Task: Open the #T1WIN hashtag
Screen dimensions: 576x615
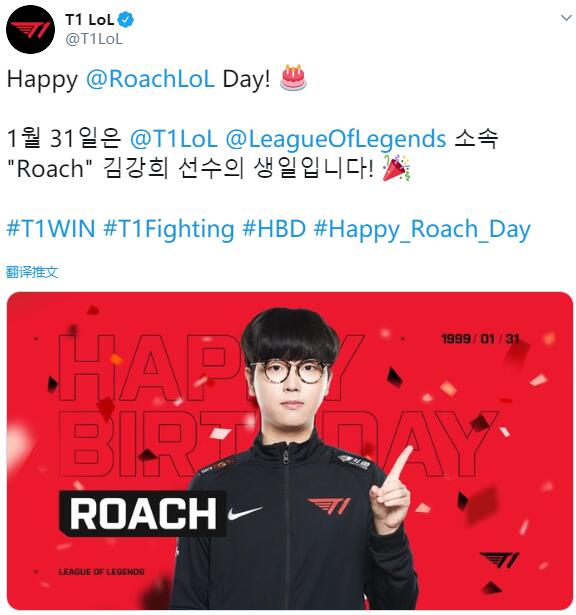Action: pyautogui.click(x=51, y=229)
